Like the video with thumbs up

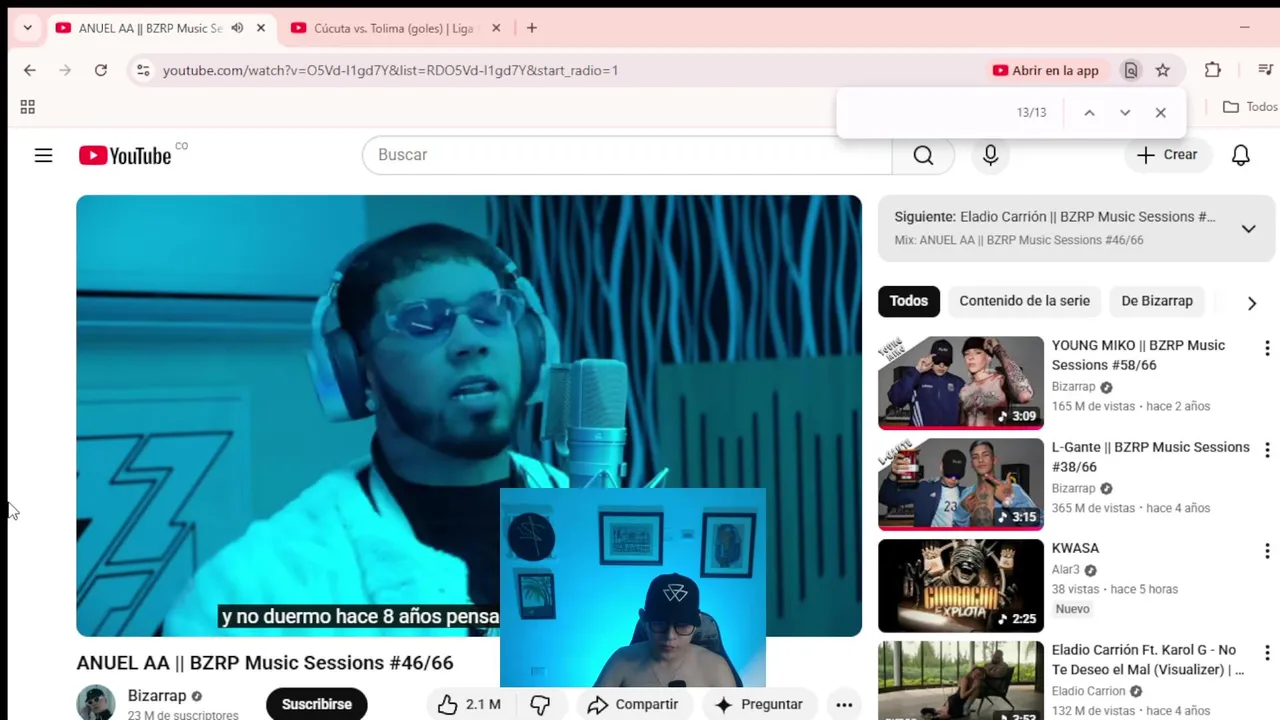(x=469, y=705)
